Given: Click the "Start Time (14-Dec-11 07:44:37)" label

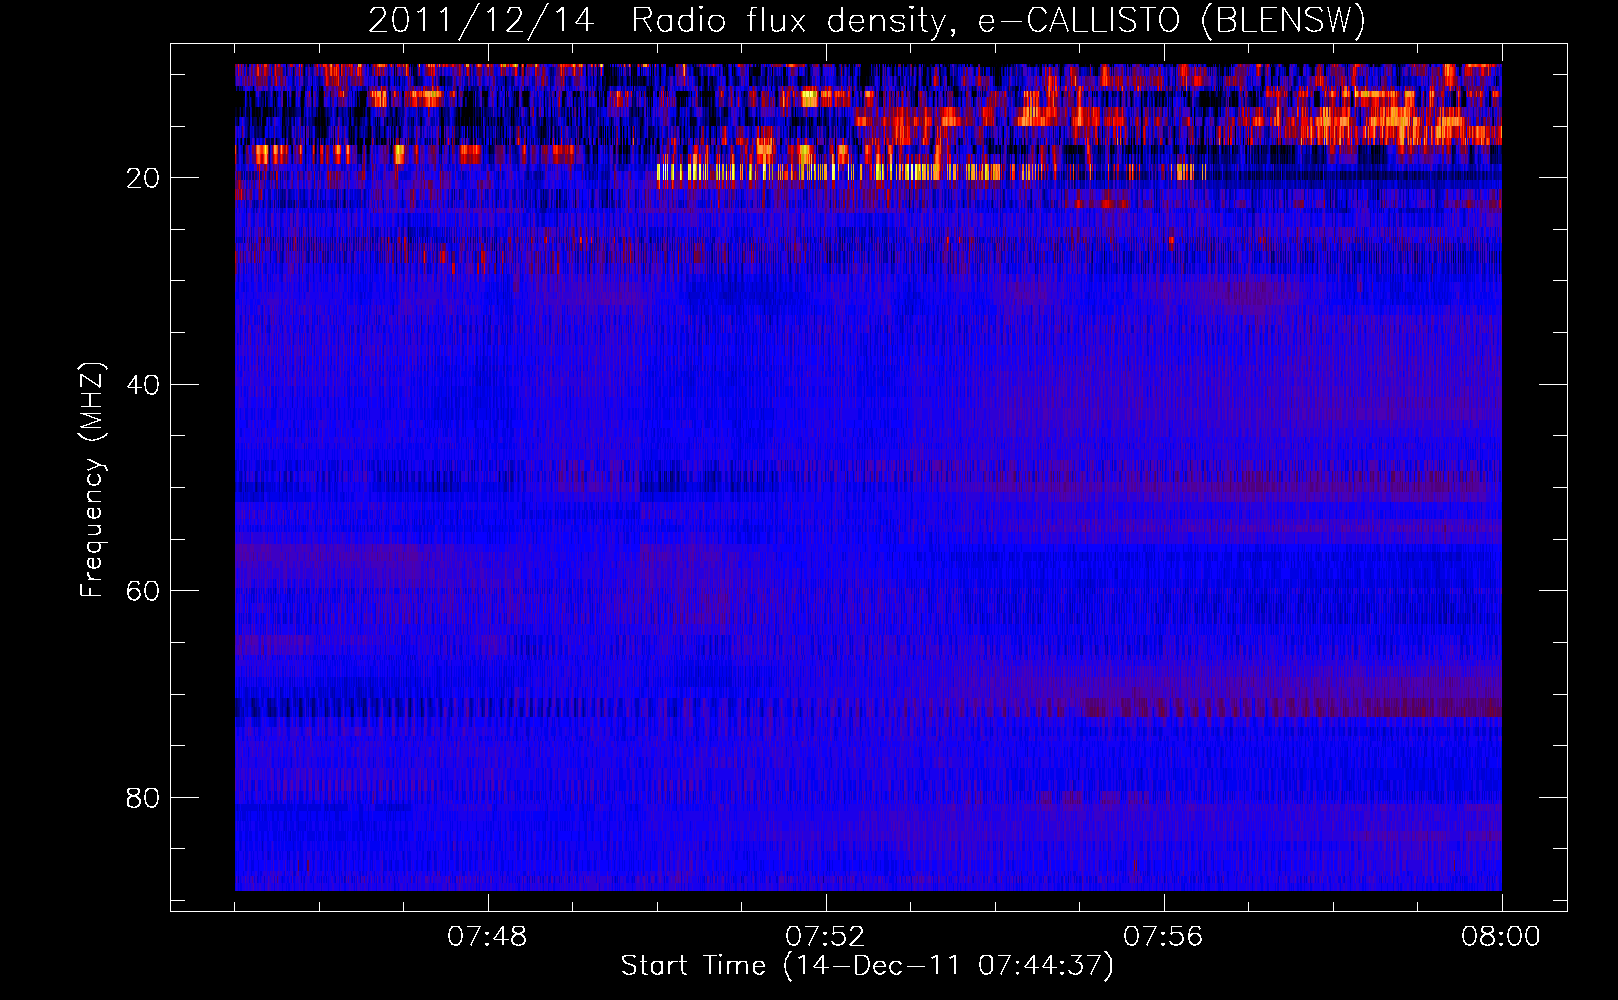Looking at the screenshot, I should pos(867,966).
